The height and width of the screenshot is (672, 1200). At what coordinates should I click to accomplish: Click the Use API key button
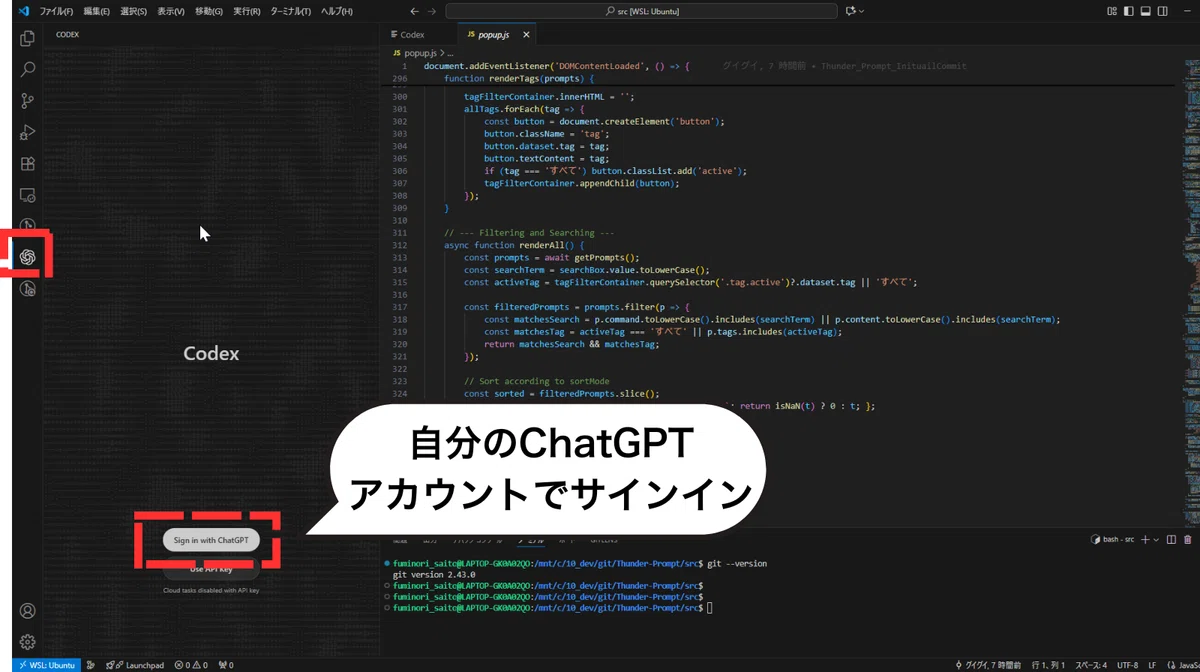[211, 569]
